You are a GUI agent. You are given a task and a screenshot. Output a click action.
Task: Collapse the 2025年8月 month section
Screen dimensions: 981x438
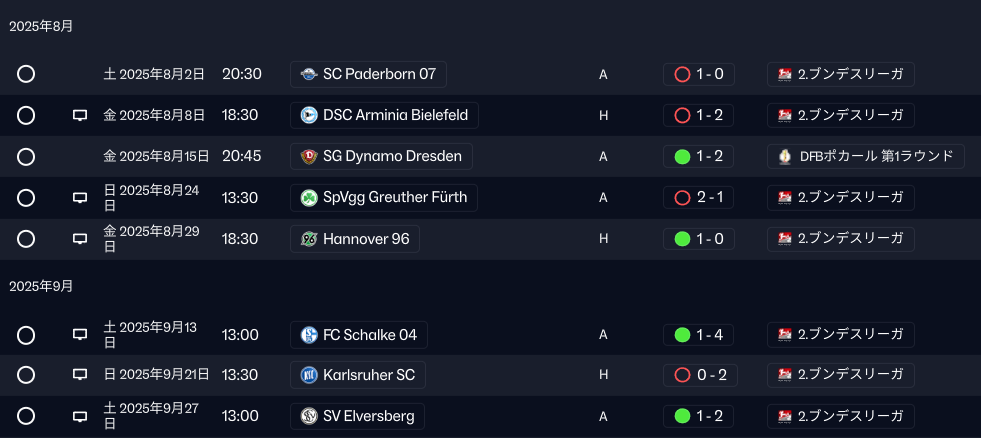point(41,27)
